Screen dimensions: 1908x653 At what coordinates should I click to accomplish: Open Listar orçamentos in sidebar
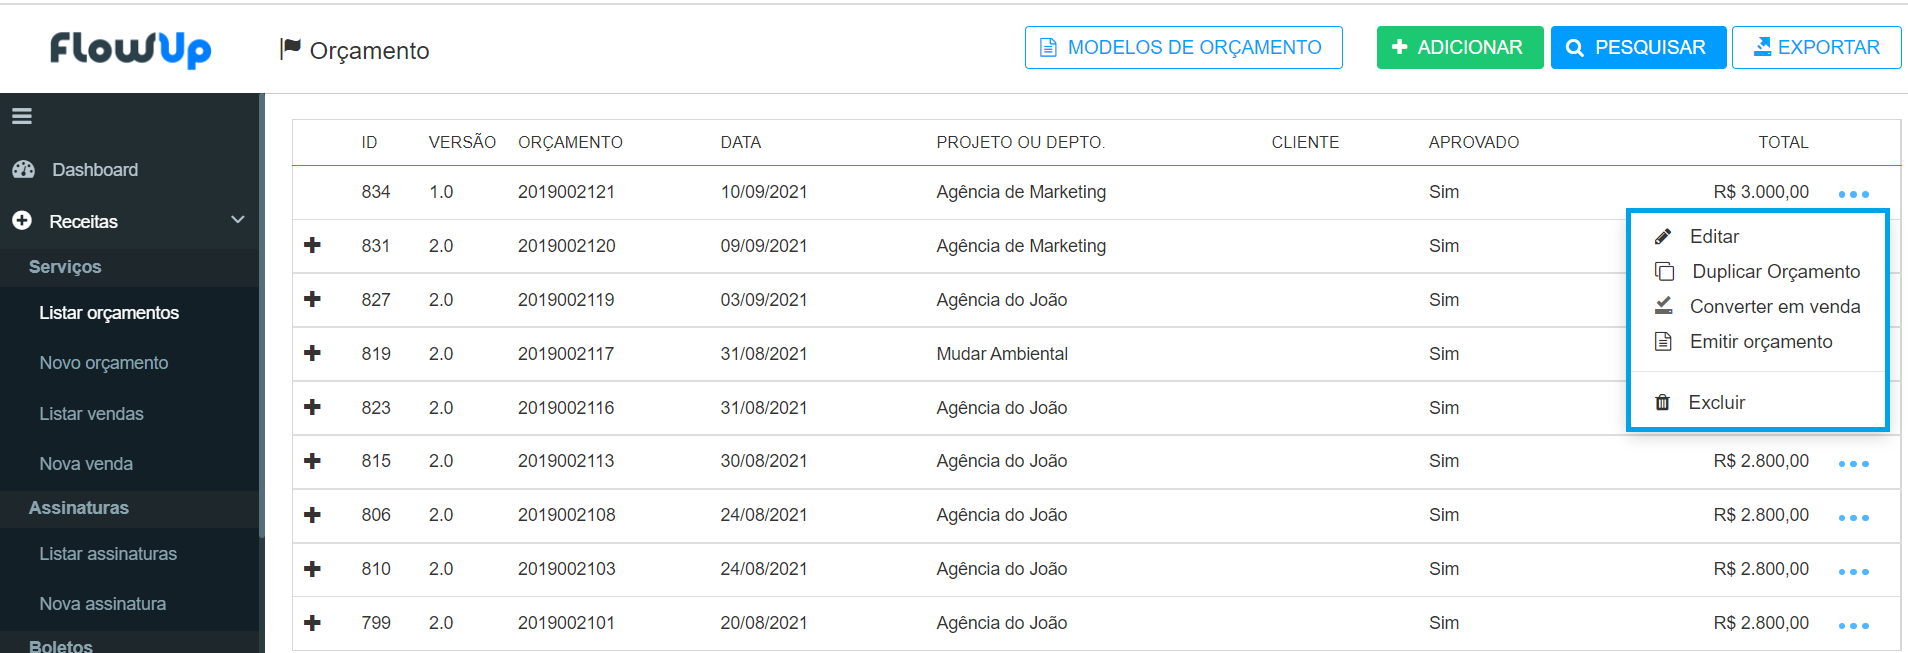pos(109,313)
